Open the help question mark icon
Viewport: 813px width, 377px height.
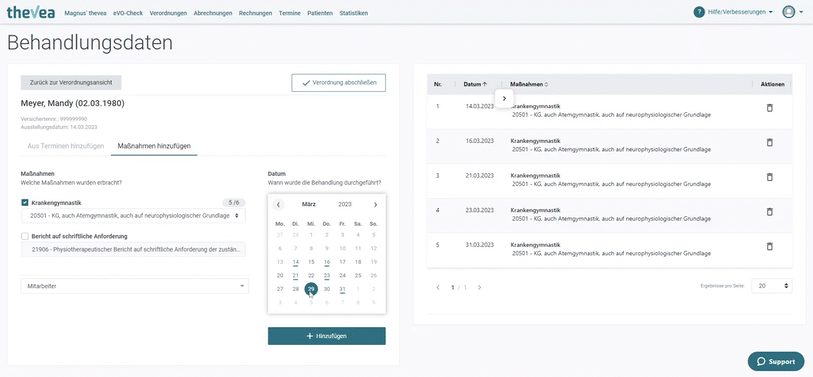(699, 12)
